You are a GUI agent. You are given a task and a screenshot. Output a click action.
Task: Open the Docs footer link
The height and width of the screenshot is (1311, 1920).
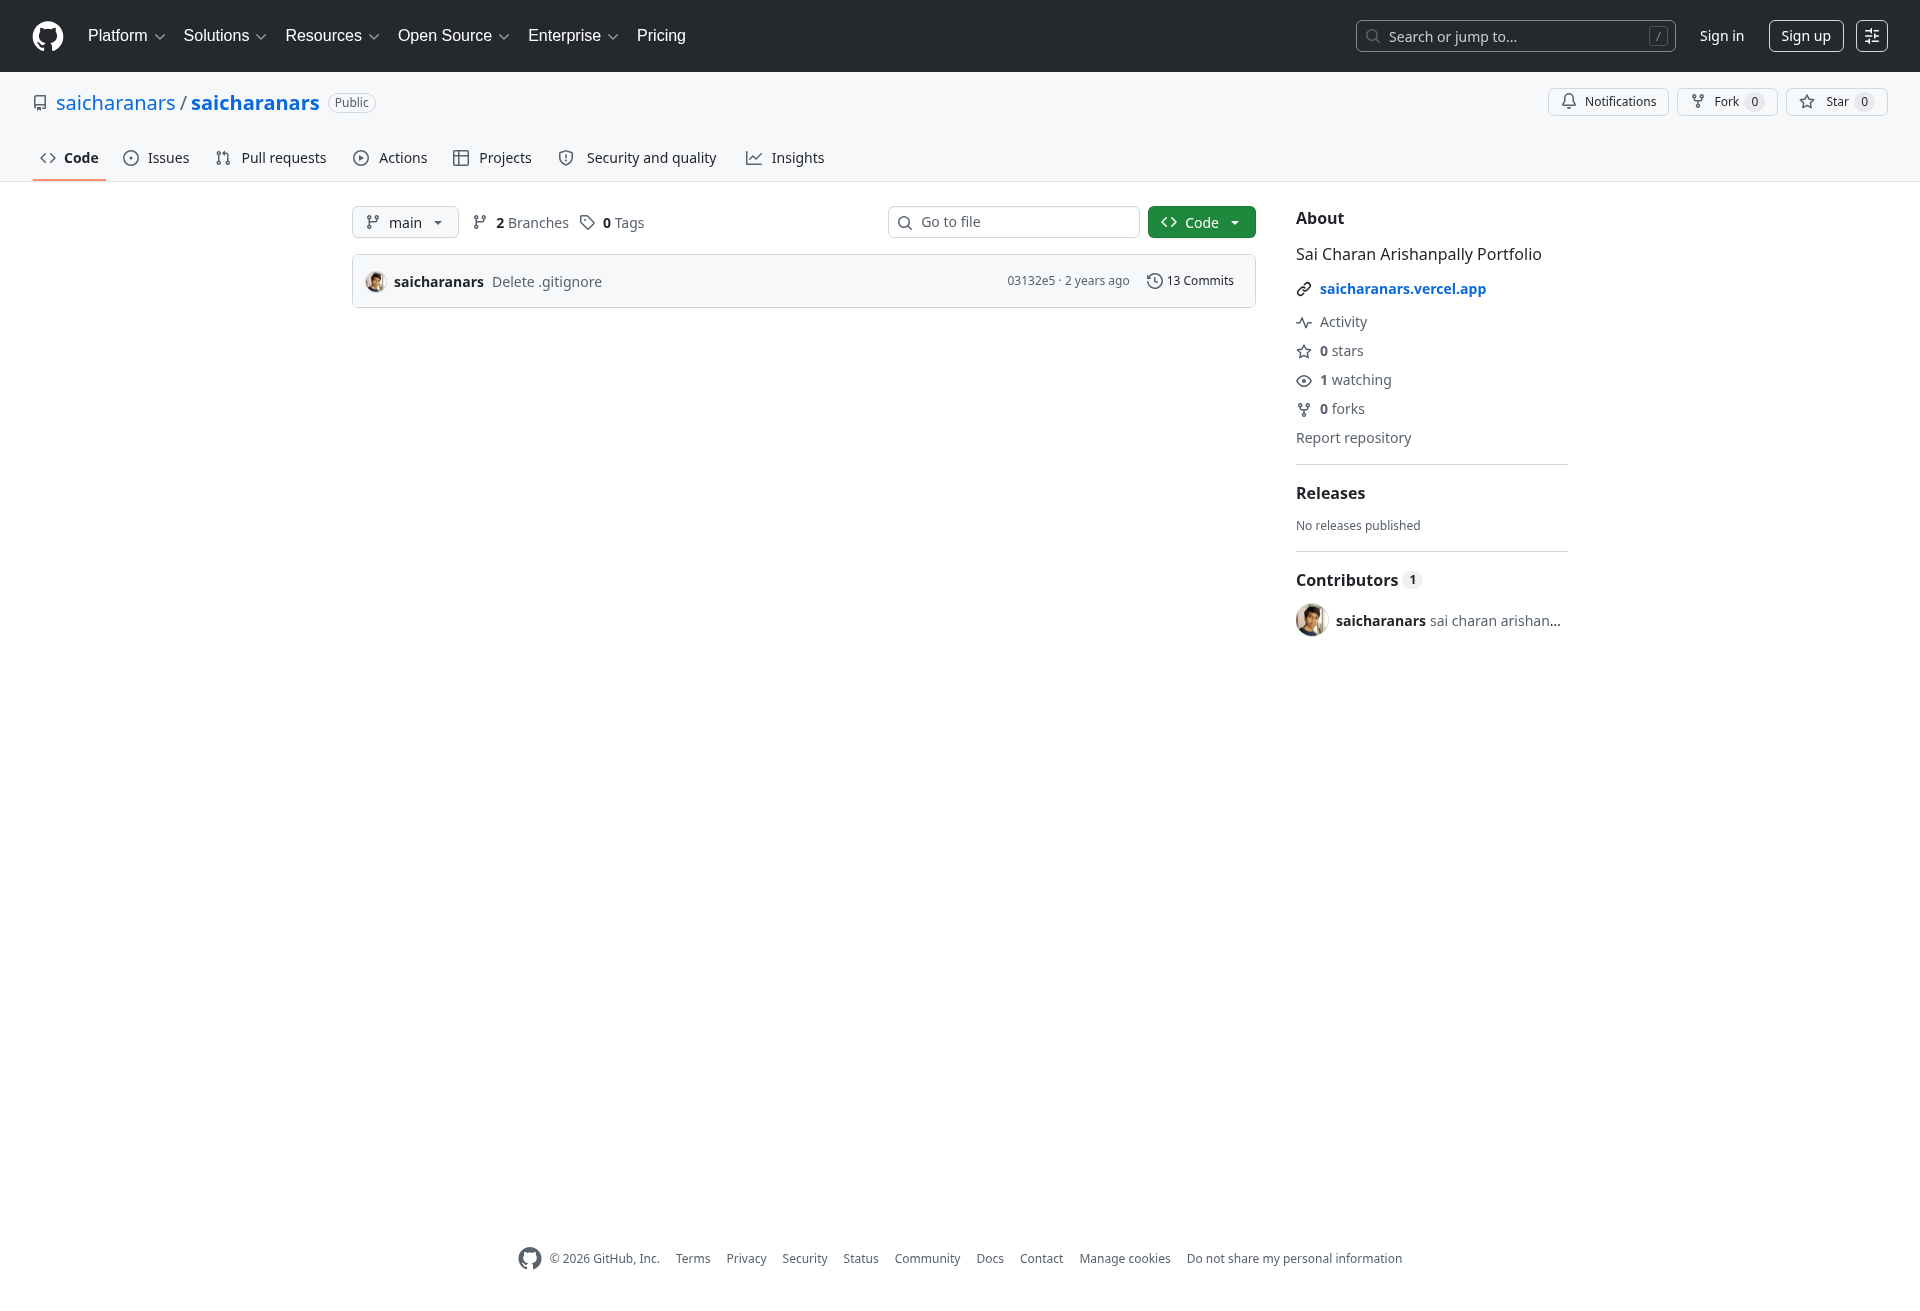click(990, 1259)
